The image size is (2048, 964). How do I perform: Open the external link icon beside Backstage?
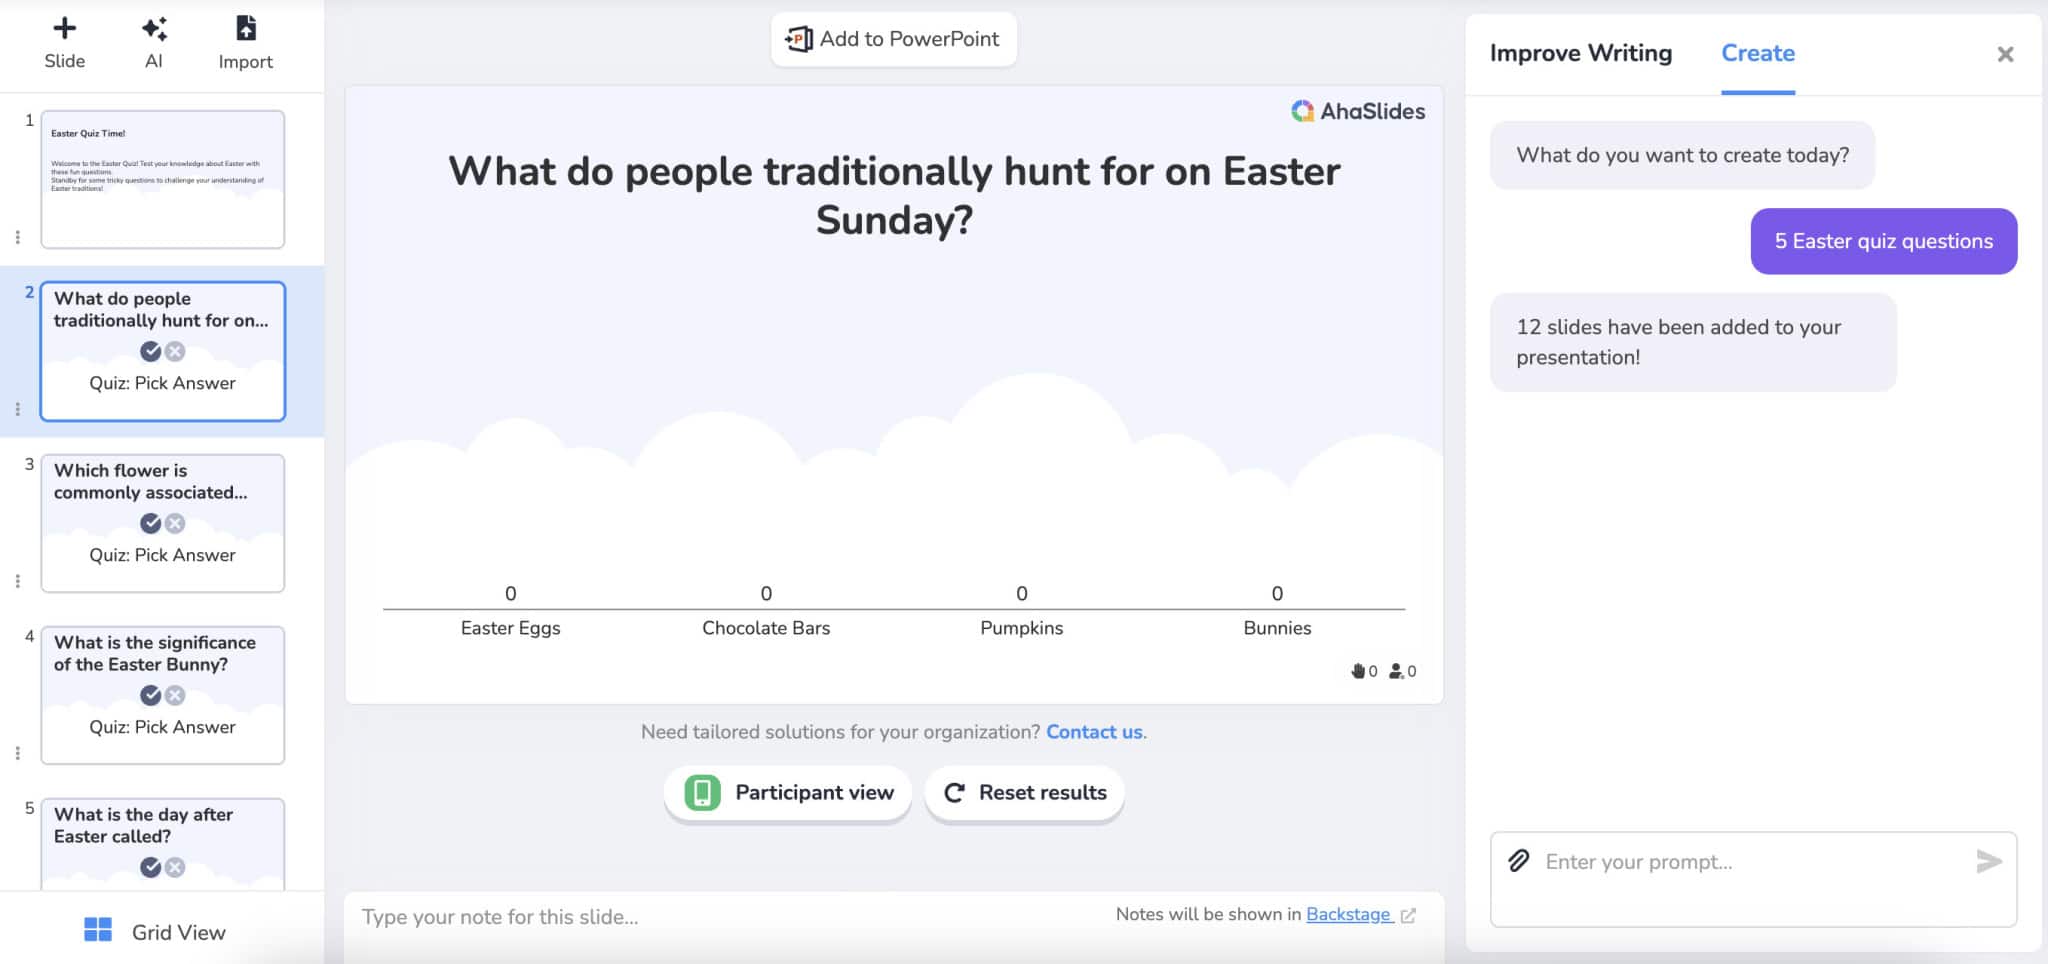point(1410,914)
